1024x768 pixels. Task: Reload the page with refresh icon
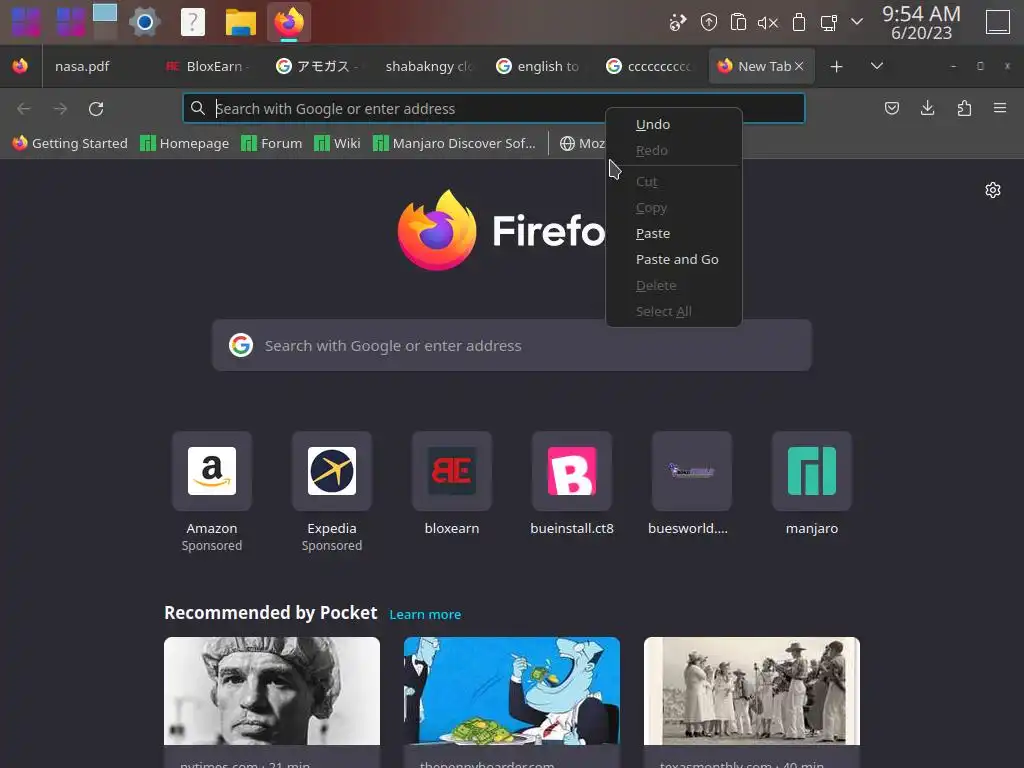[x=96, y=108]
